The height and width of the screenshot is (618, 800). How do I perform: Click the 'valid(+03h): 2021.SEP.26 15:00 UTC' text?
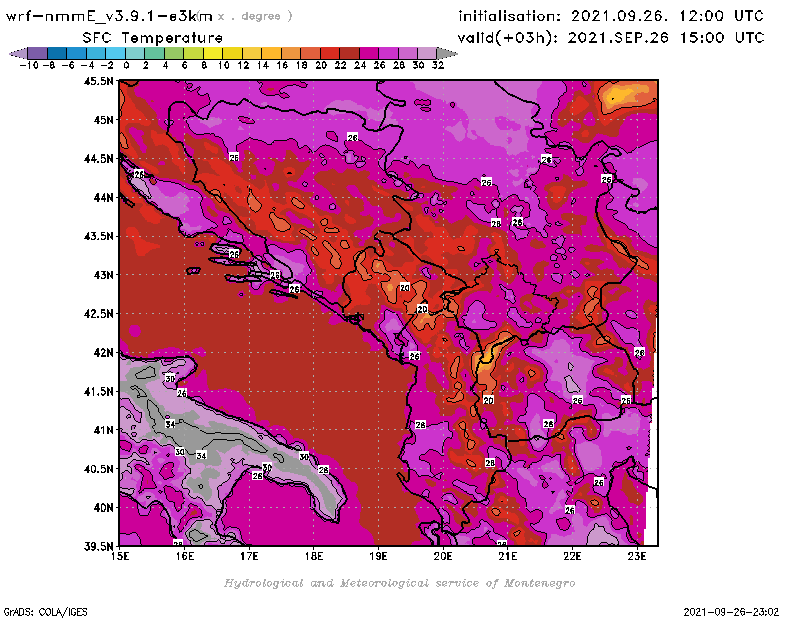611,37
